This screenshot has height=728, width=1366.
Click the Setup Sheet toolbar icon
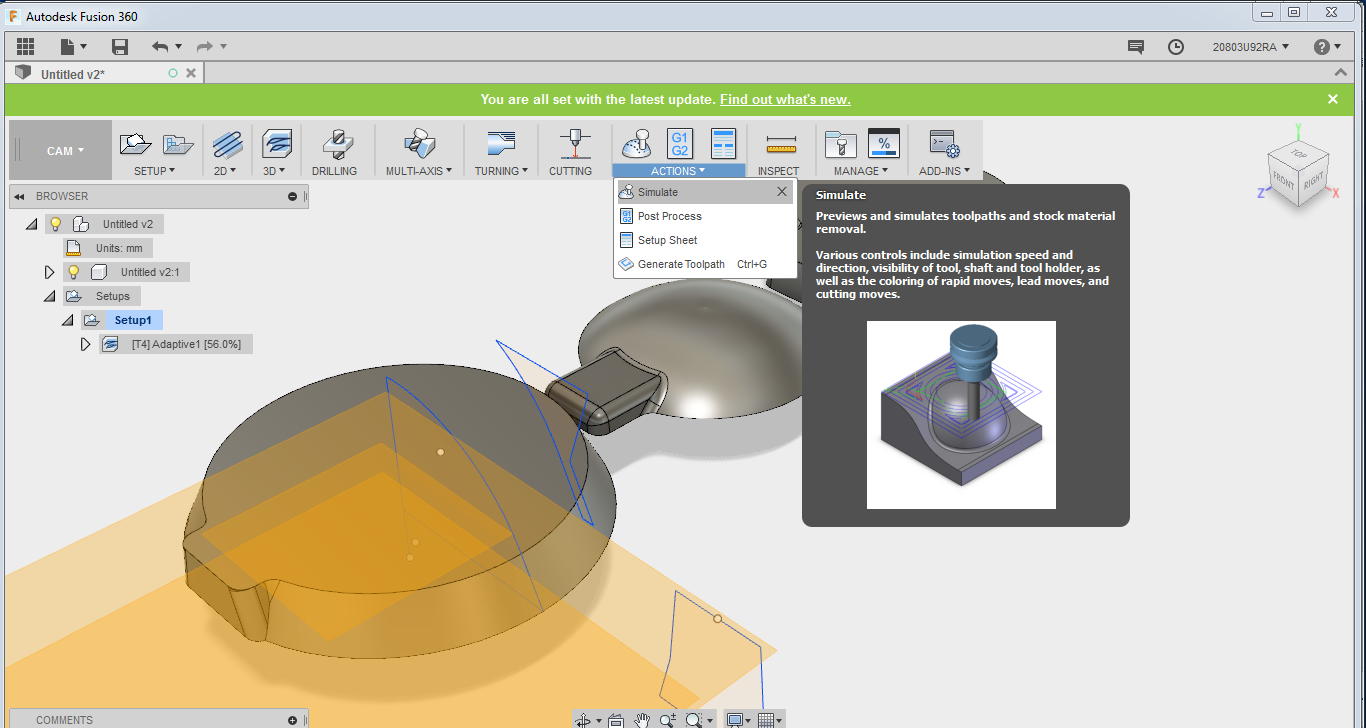[723, 144]
